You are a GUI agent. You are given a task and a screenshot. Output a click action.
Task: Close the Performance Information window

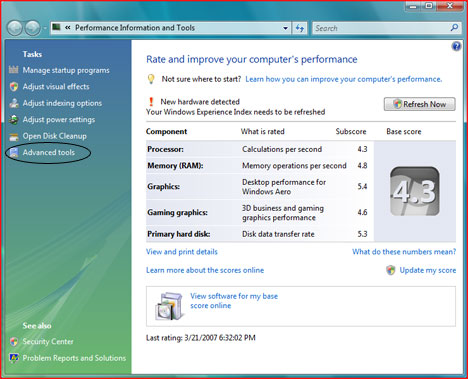click(x=449, y=6)
